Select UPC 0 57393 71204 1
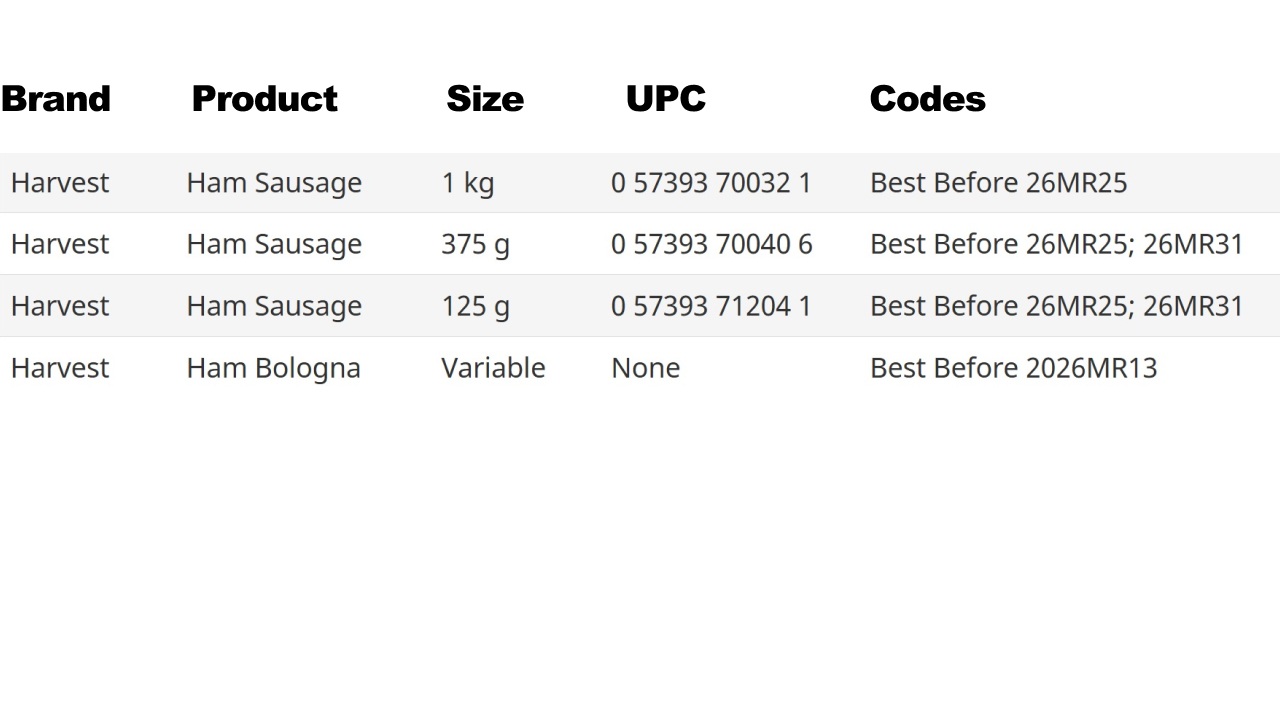The image size is (1280, 725). (x=711, y=306)
